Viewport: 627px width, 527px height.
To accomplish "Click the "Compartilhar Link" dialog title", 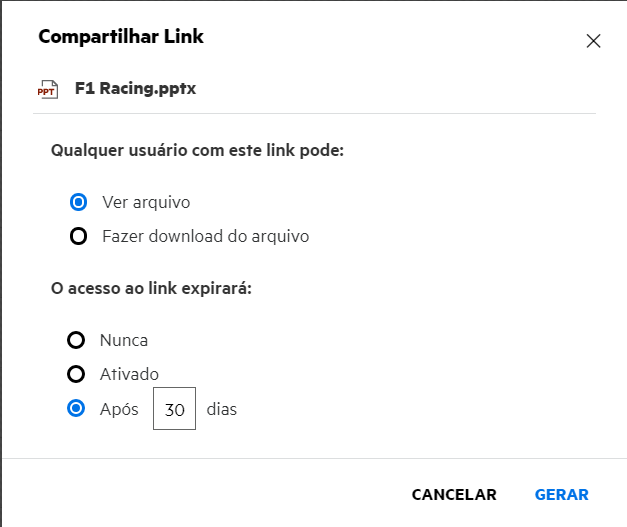I will point(121,37).
